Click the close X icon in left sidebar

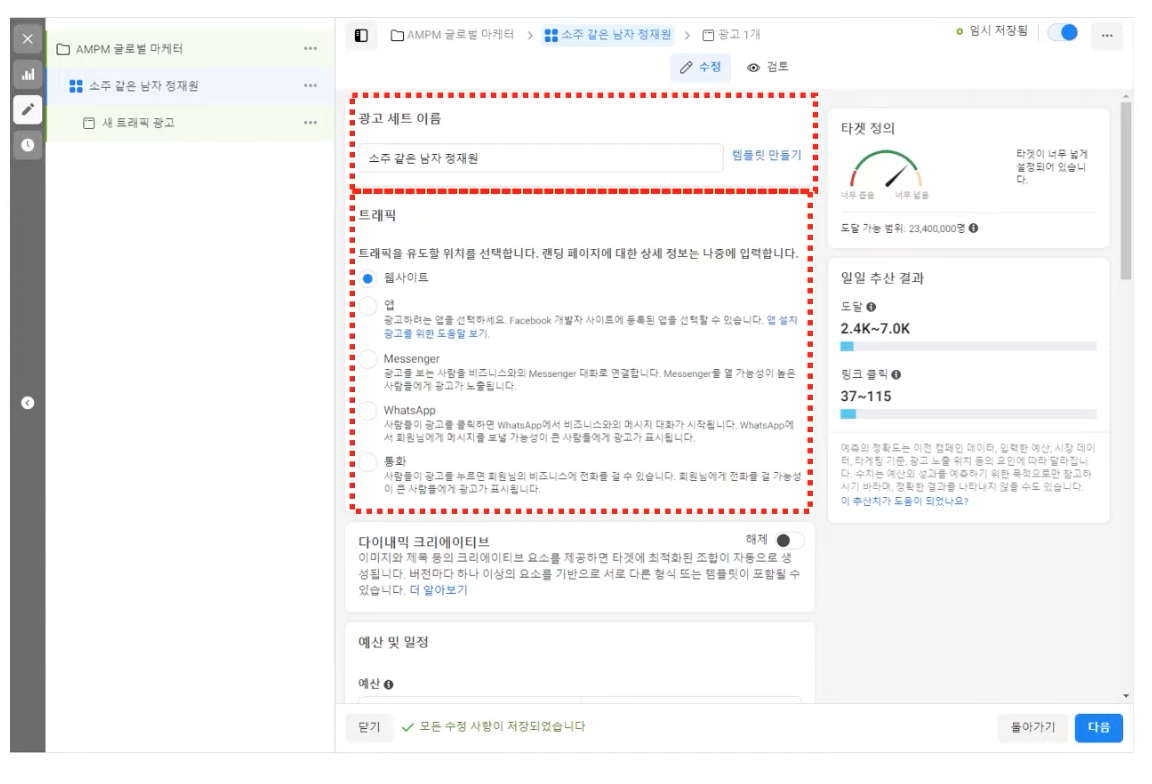click(x=27, y=39)
